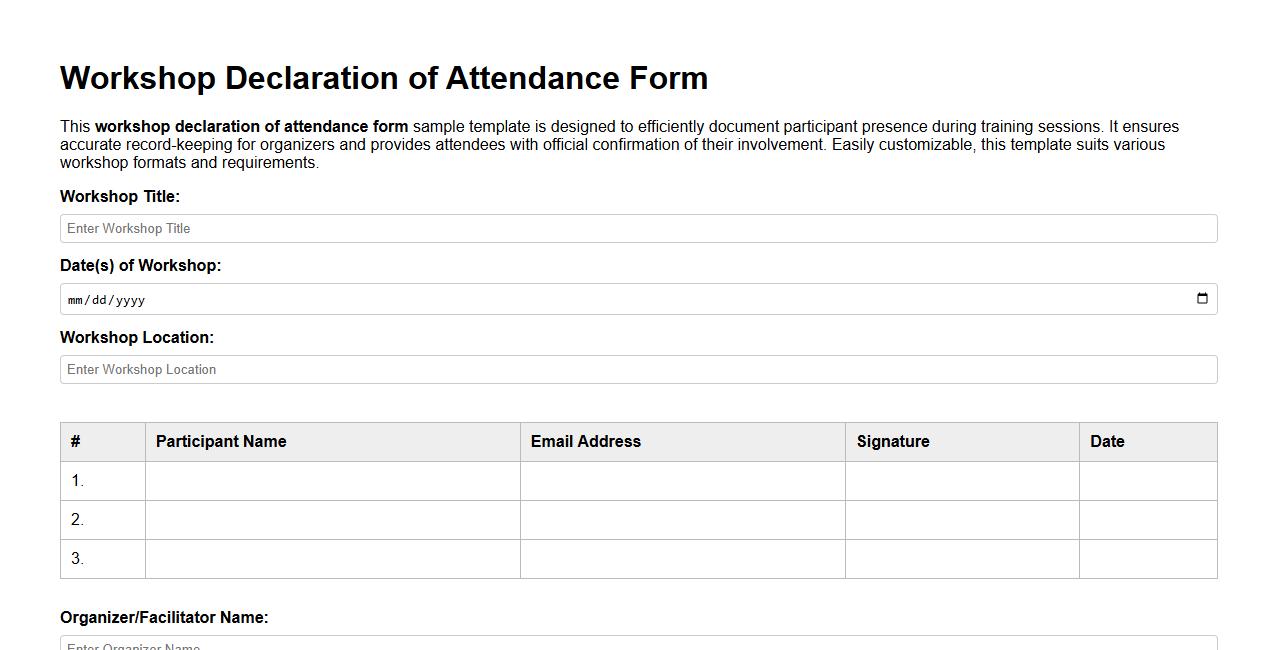Image resolution: width=1278 pixels, height=650 pixels.
Task: Click the Signature cell in row 3
Action: point(961,558)
